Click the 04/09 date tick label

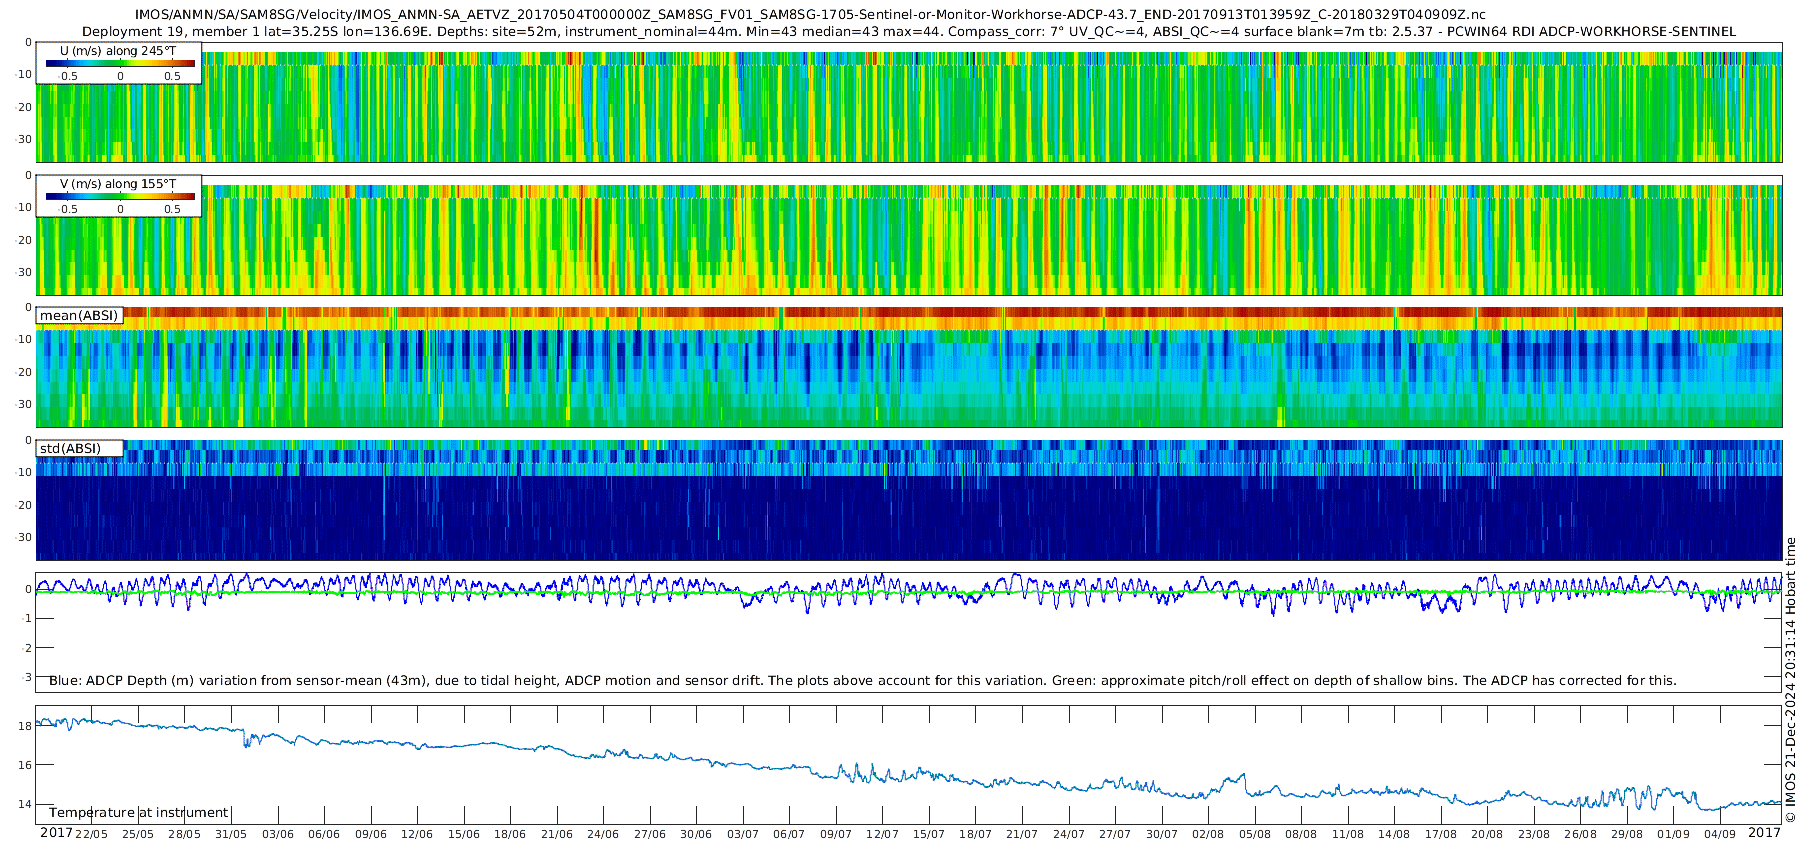click(x=1720, y=834)
